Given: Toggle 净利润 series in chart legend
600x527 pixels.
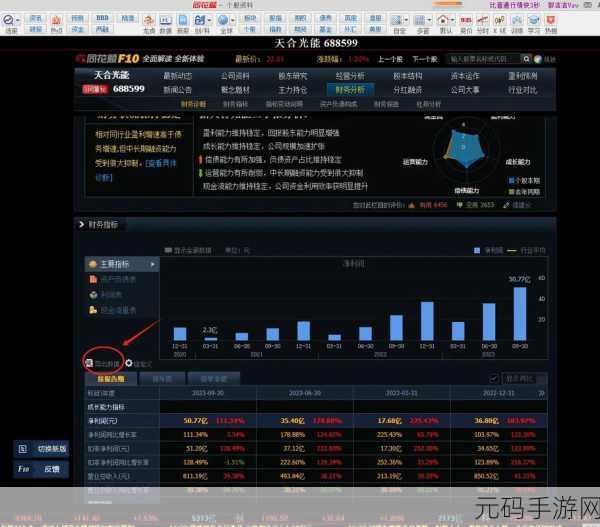Looking at the screenshot, I should coord(477,250).
